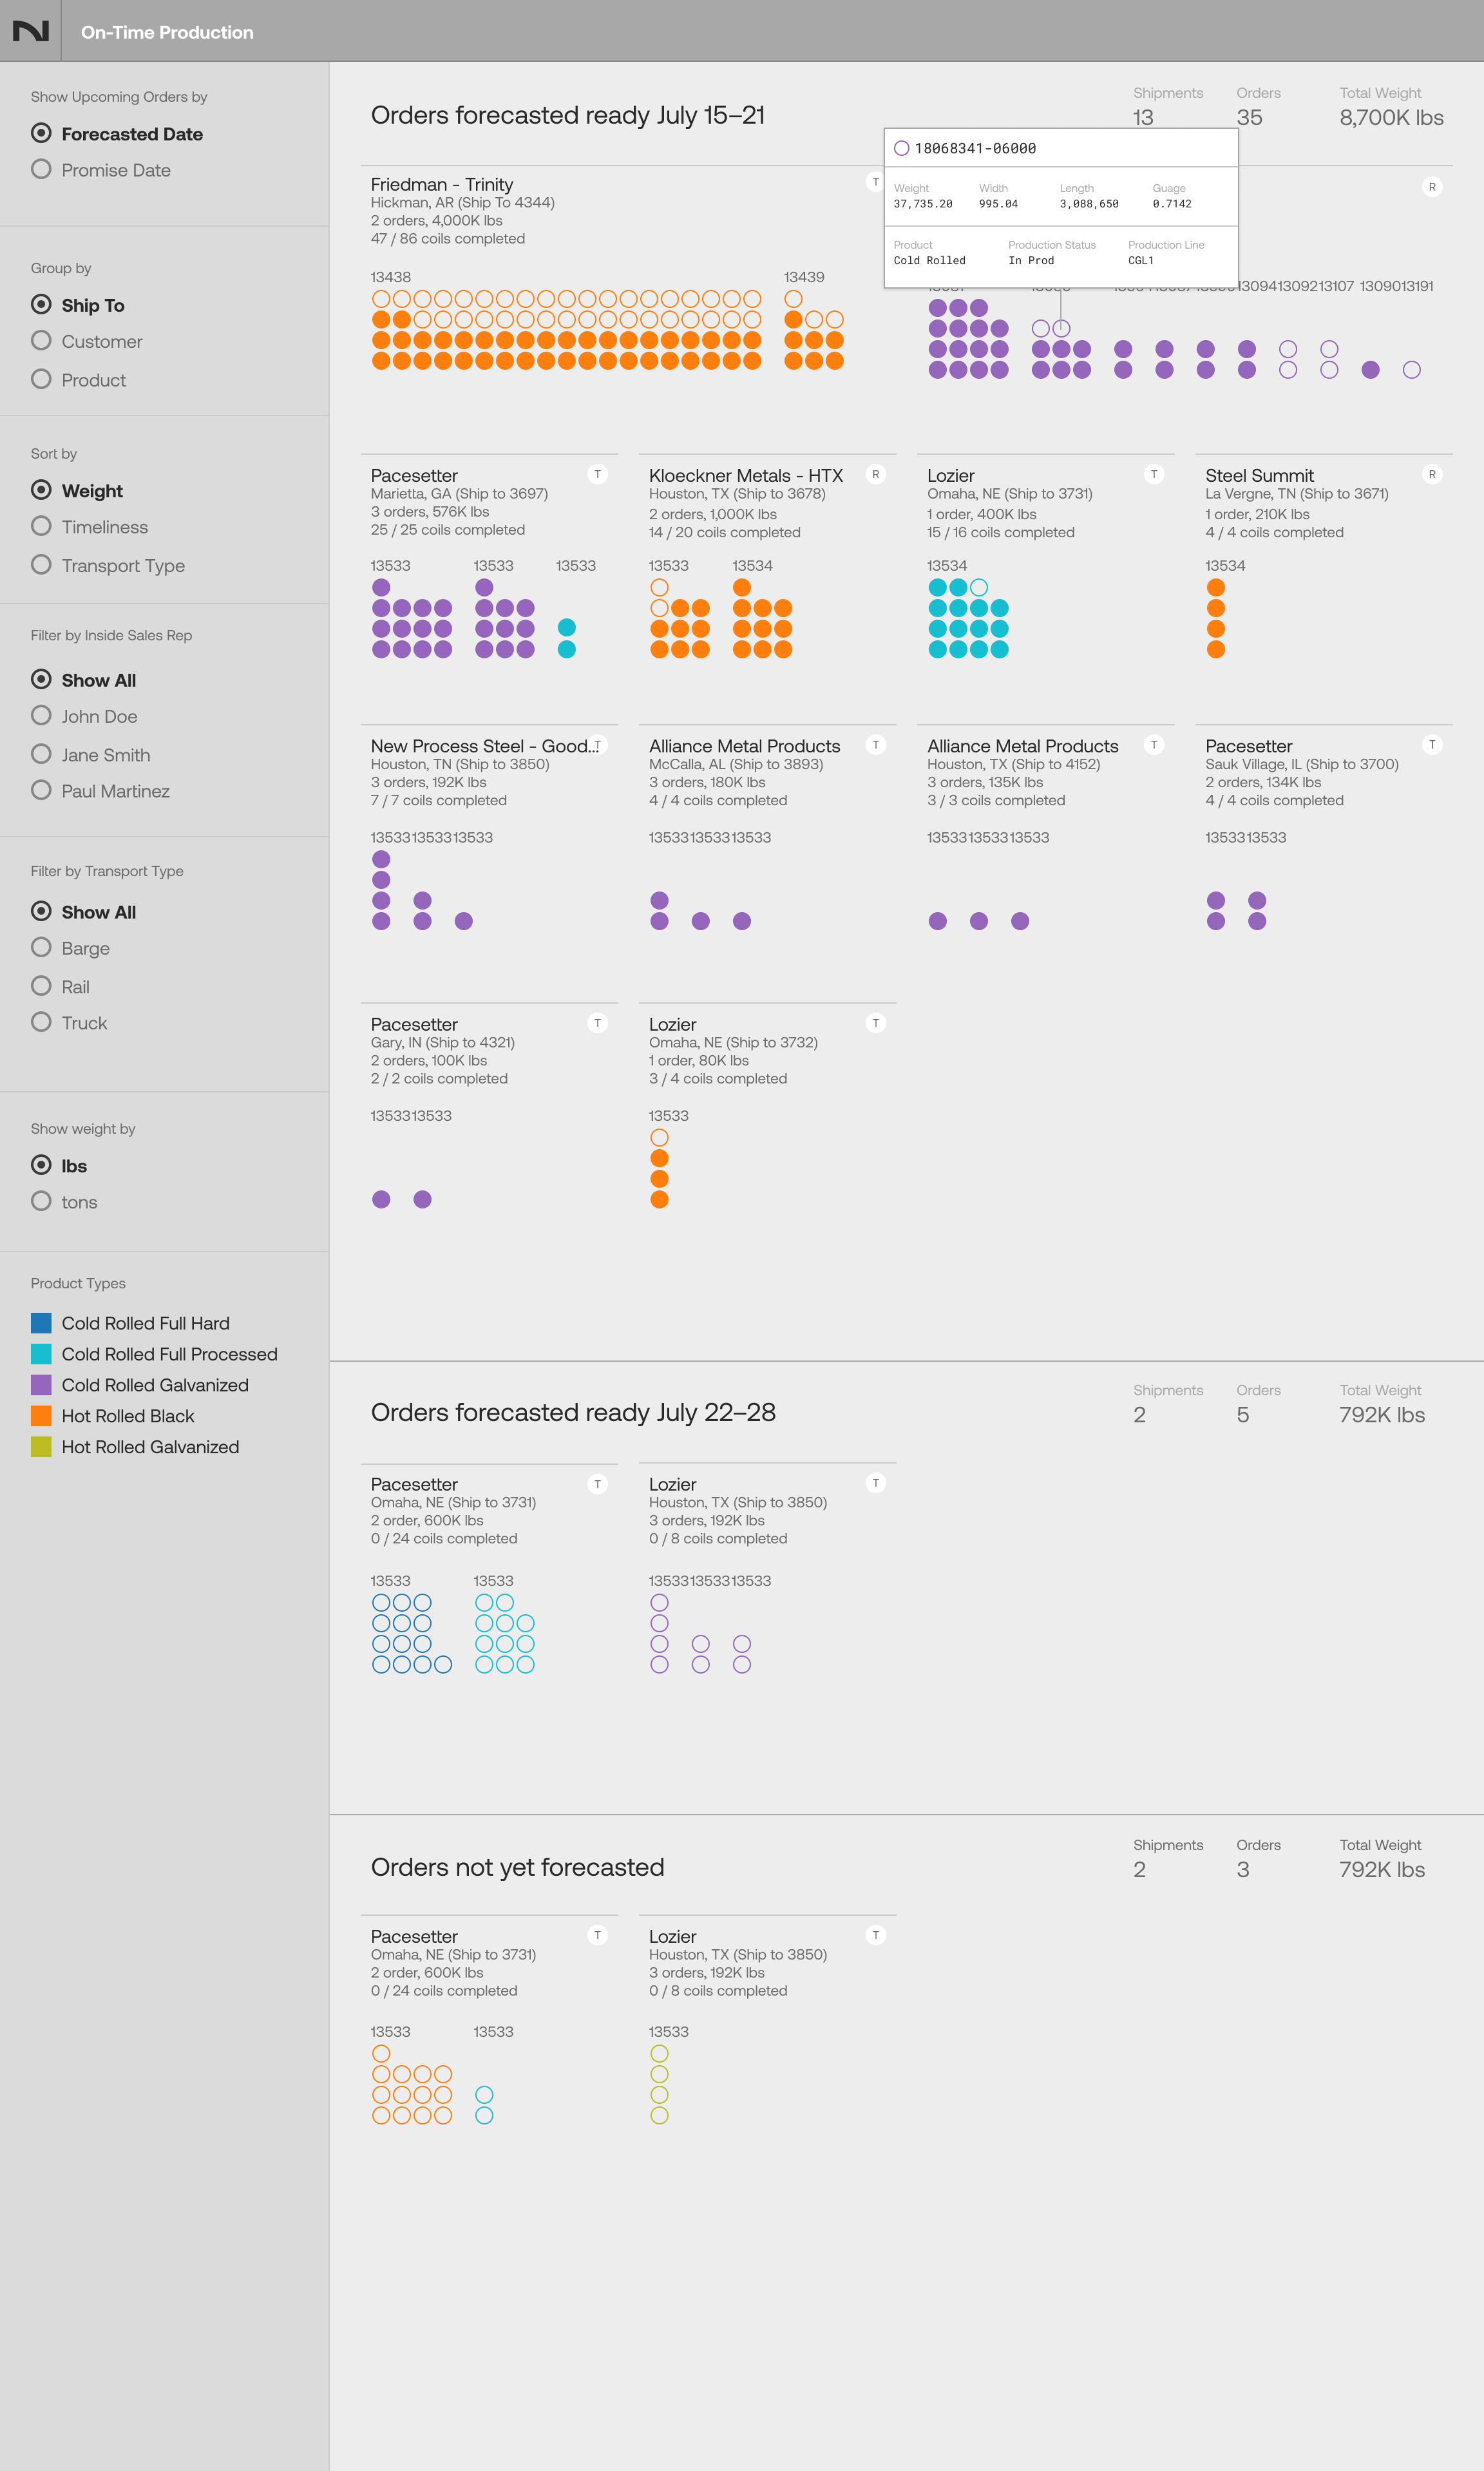
Task: Click Cold Rolled Full Hard color swatch
Action: pyautogui.click(x=41, y=1323)
